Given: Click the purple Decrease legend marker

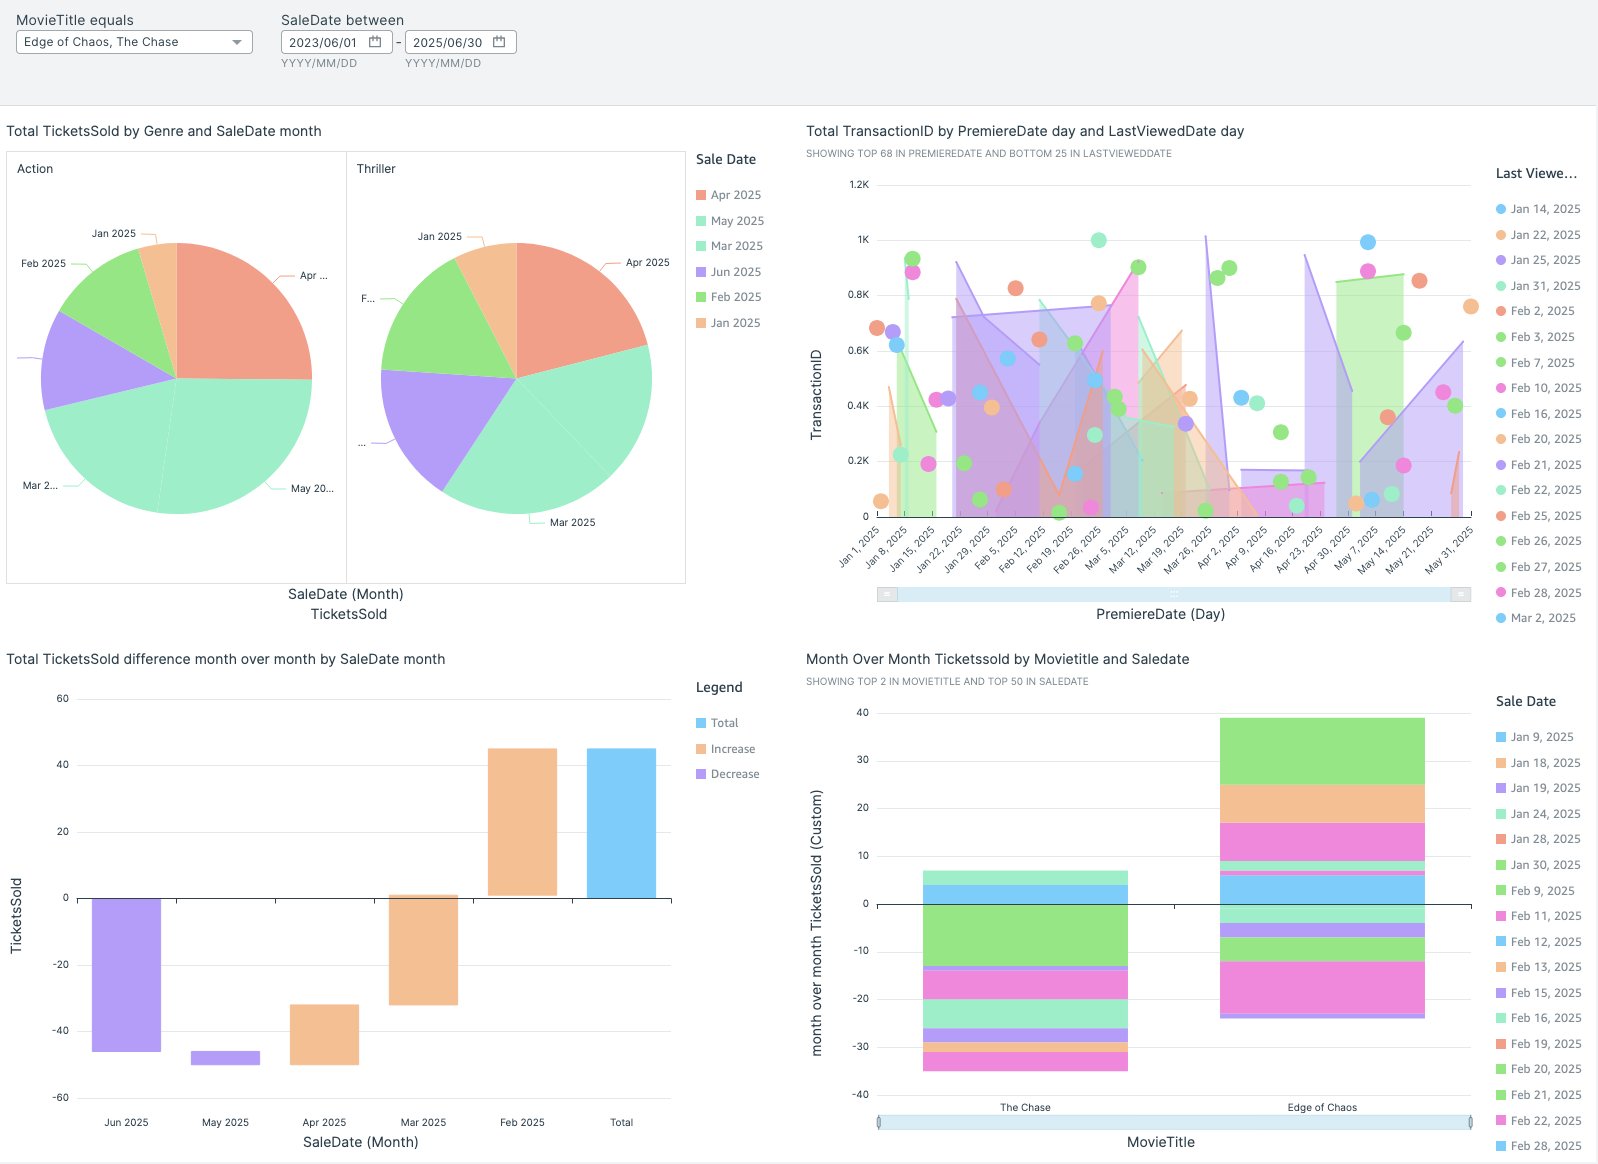Looking at the screenshot, I should pyautogui.click(x=701, y=774).
